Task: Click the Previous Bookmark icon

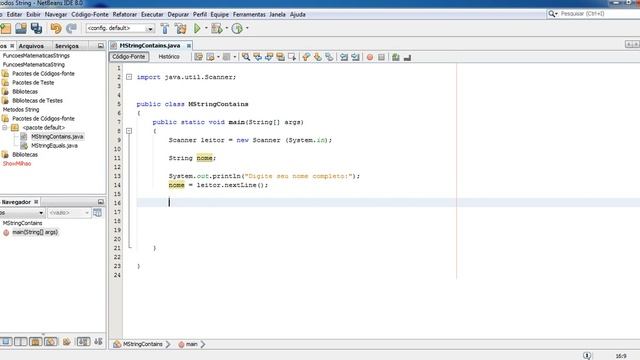Action: click(306, 57)
